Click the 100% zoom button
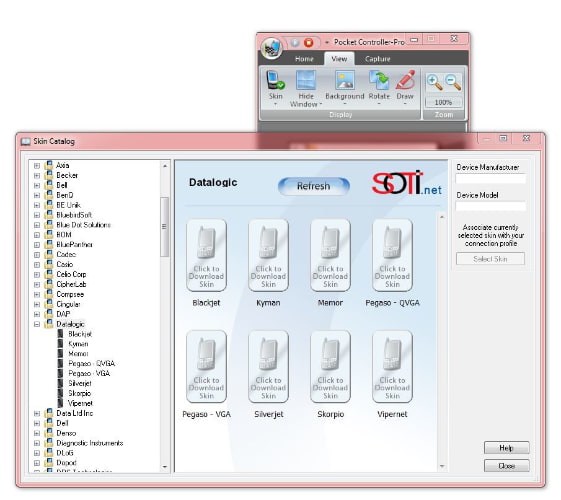561x500 pixels. 443,102
